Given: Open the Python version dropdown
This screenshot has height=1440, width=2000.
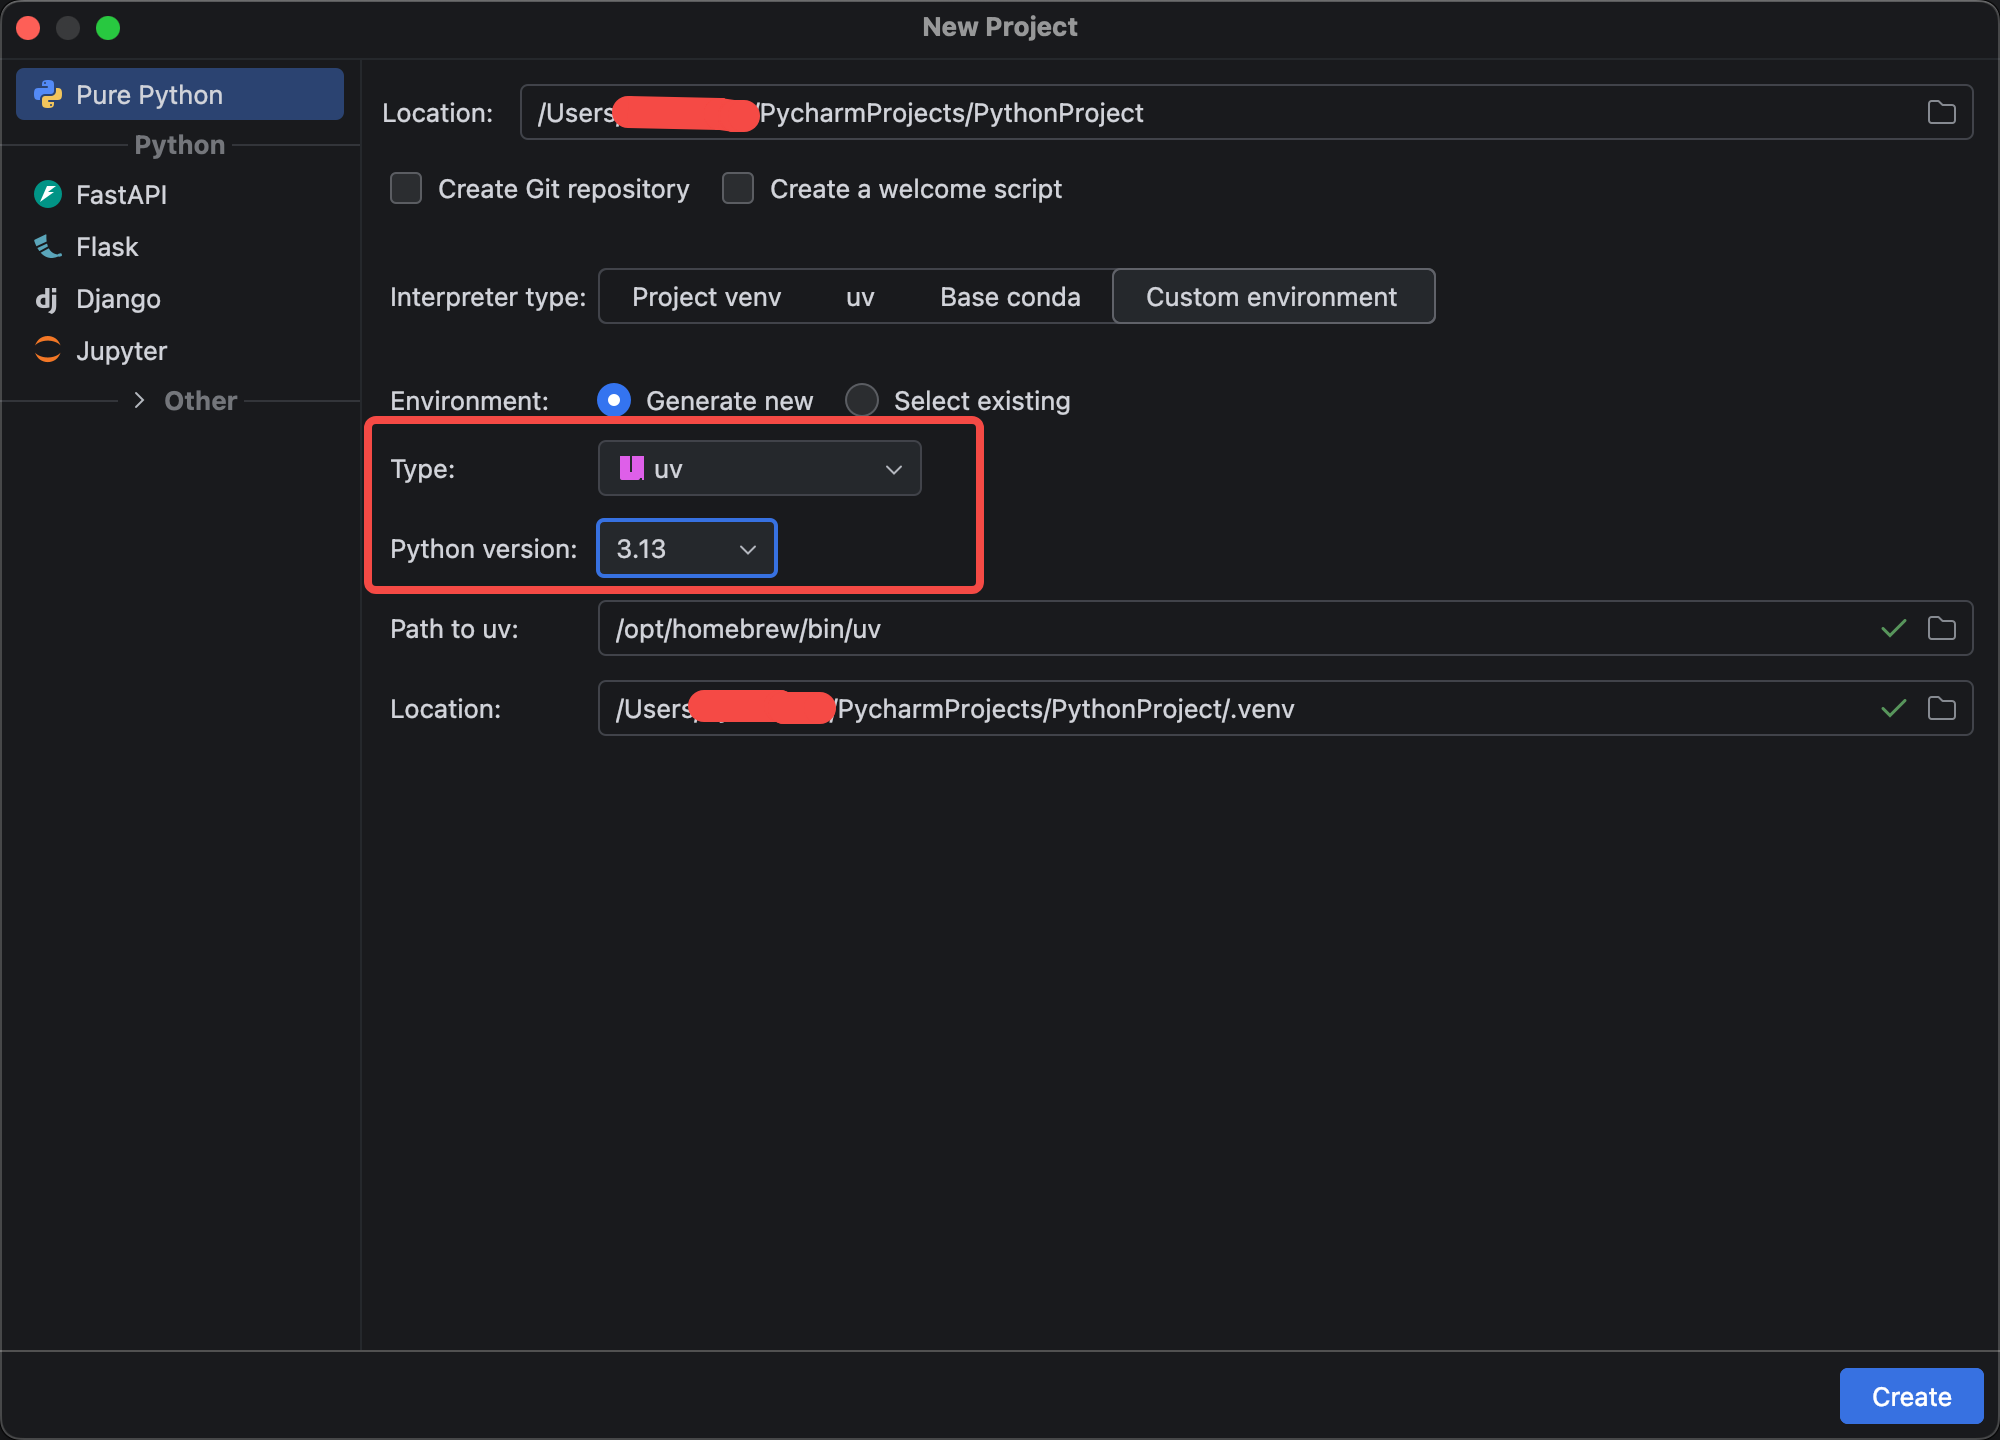Looking at the screenshot, I should (687, 548).
